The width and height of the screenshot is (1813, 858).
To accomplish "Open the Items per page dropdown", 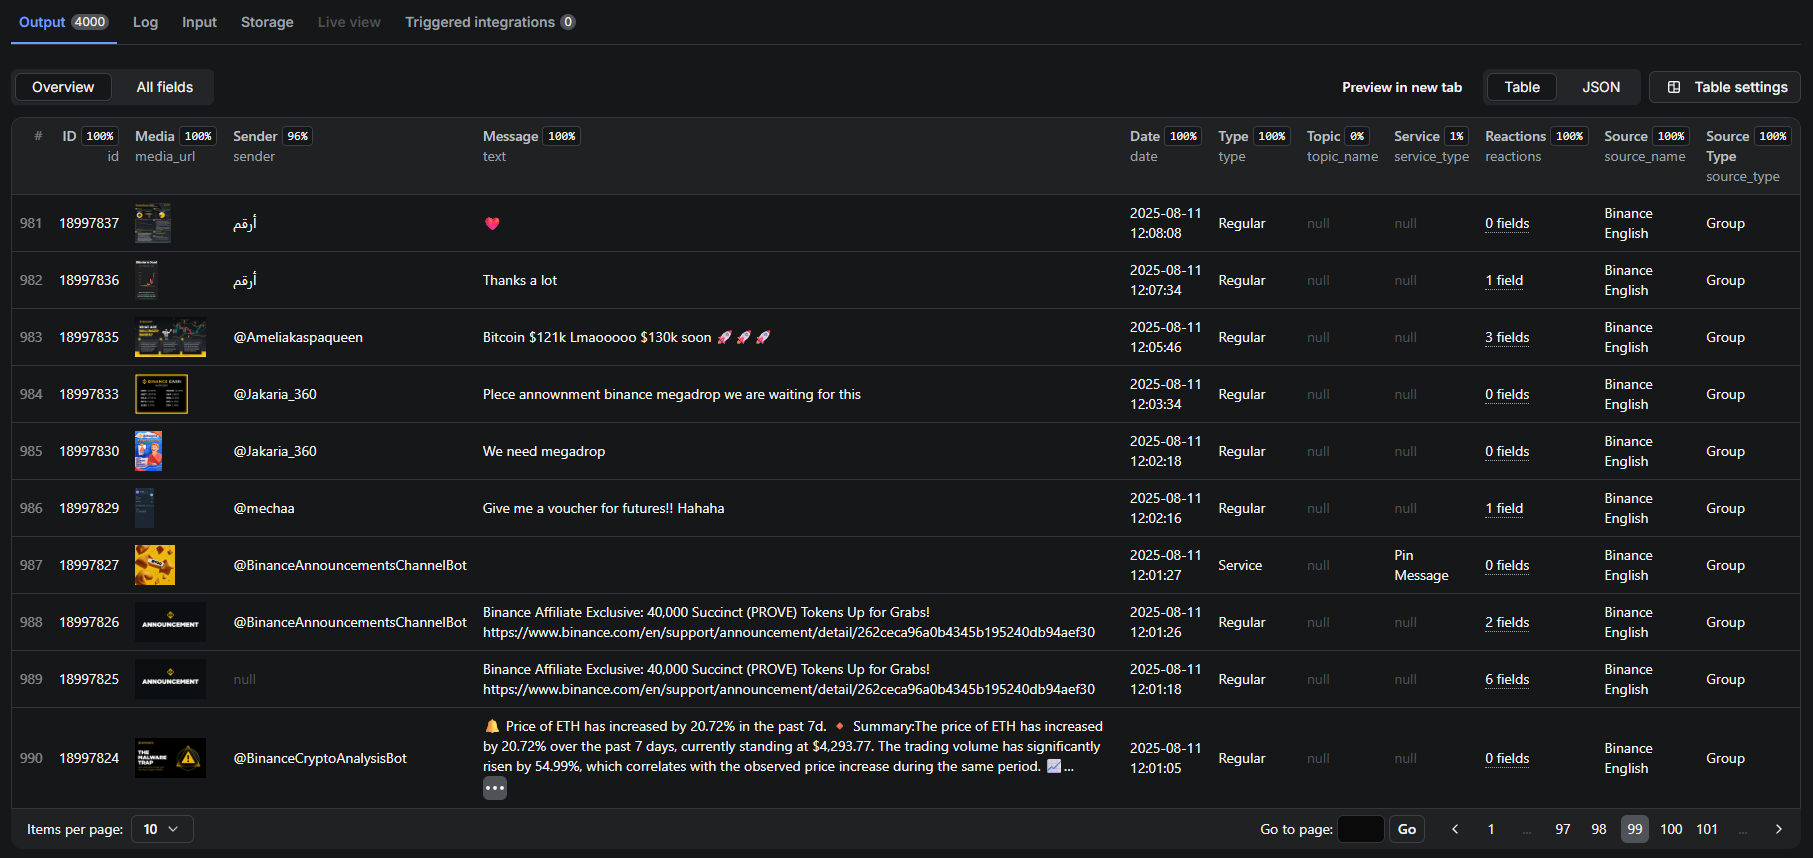I will point(162,829).
